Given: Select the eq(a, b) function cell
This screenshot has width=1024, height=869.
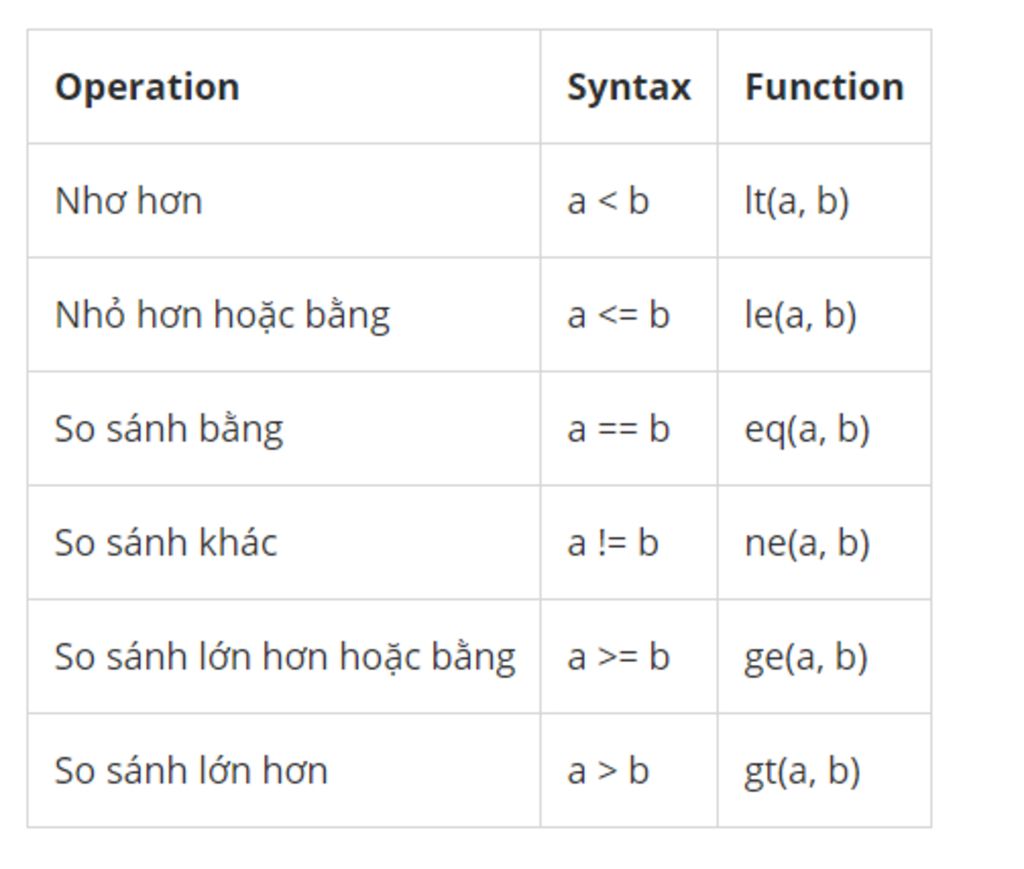Looking at the screenshot, I should tap(807, 429).
